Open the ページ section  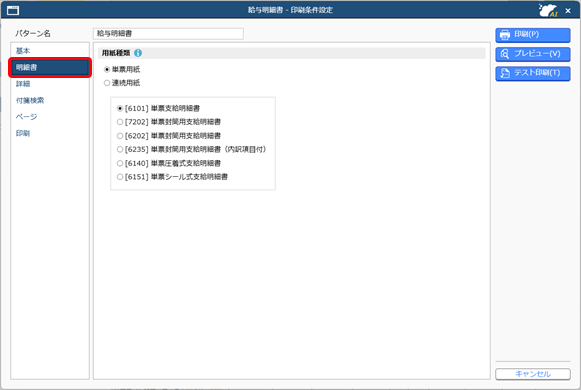click(x=50, y=117)
